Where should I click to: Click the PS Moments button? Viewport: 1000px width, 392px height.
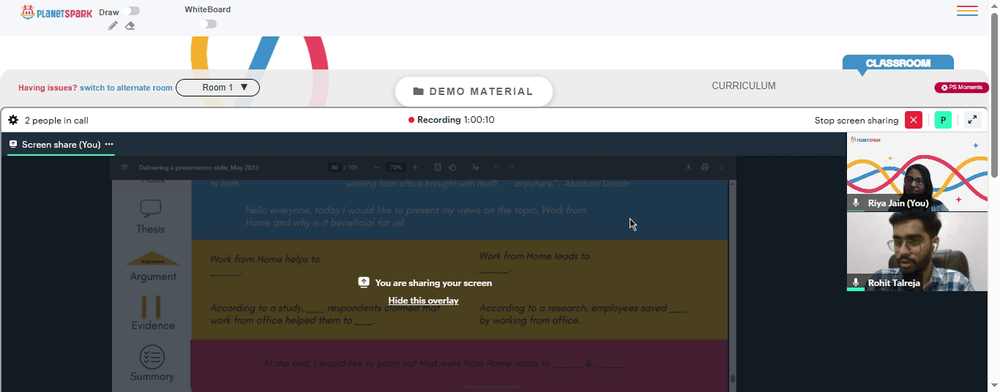(x=962, y=87)
